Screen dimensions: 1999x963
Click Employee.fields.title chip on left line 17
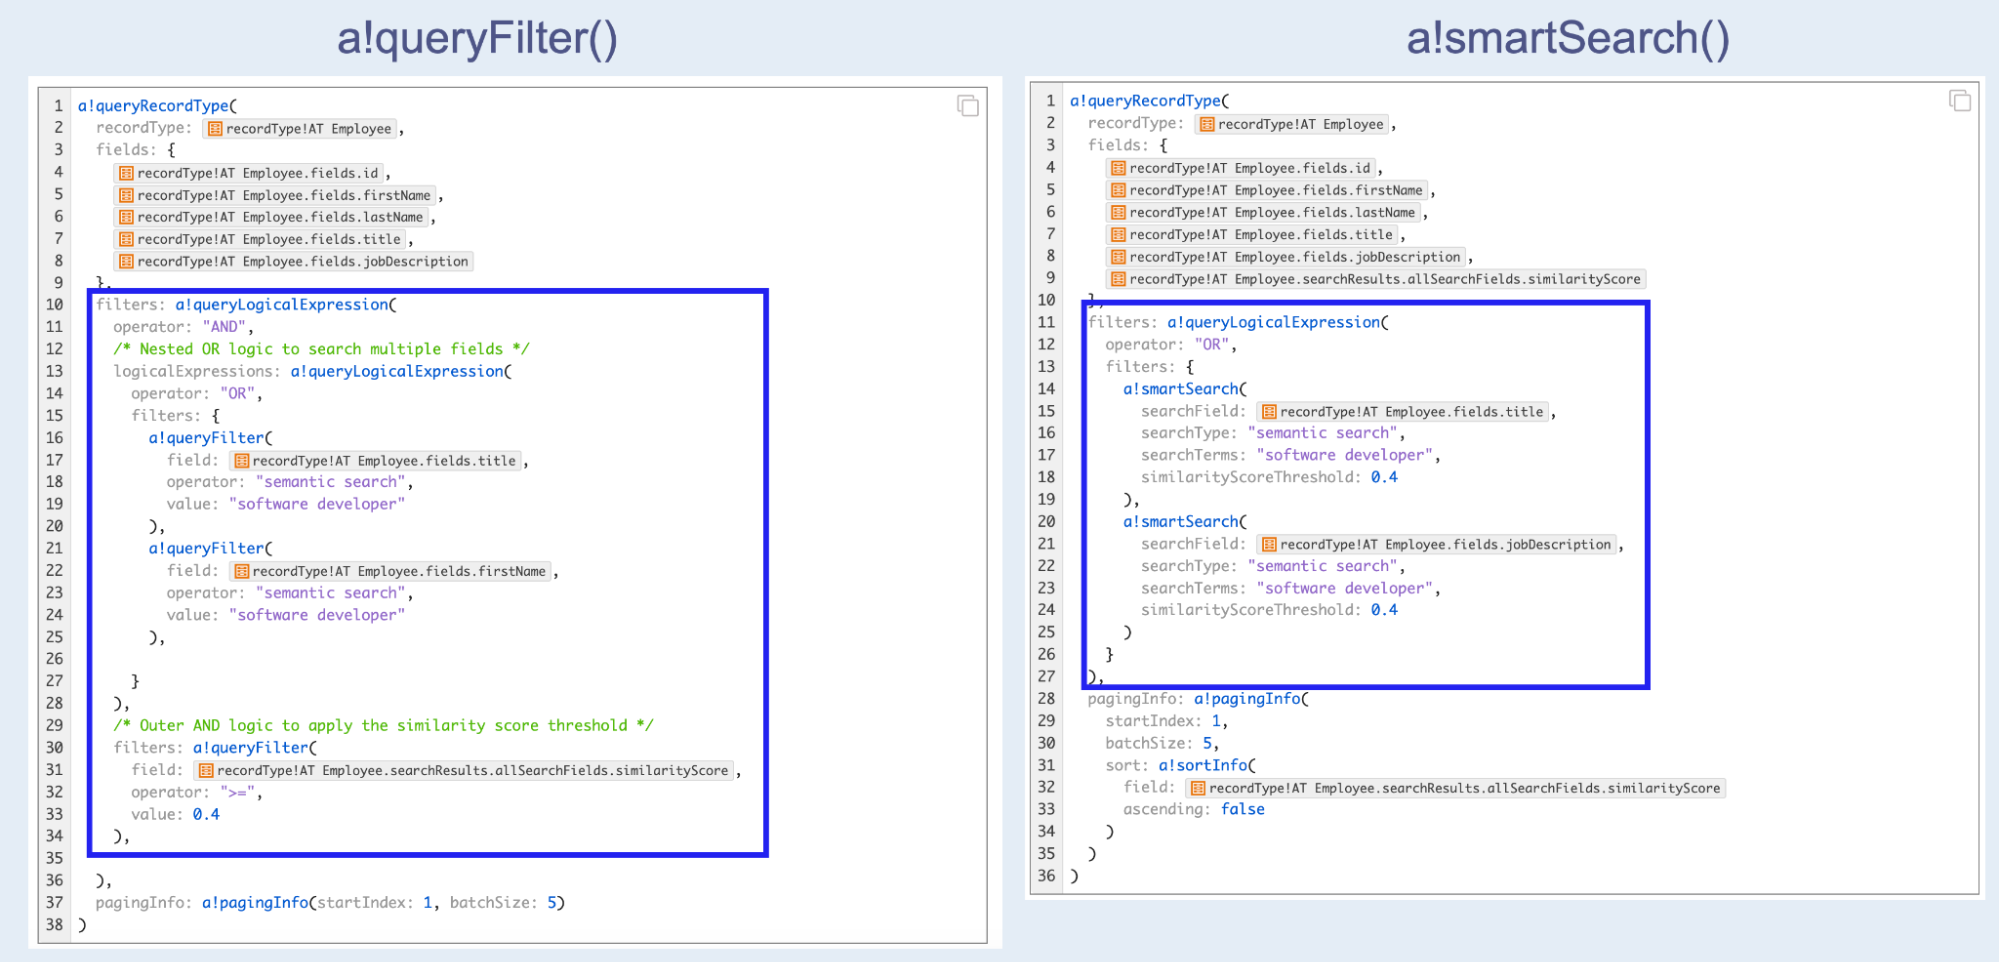click(x=375, y=460)
